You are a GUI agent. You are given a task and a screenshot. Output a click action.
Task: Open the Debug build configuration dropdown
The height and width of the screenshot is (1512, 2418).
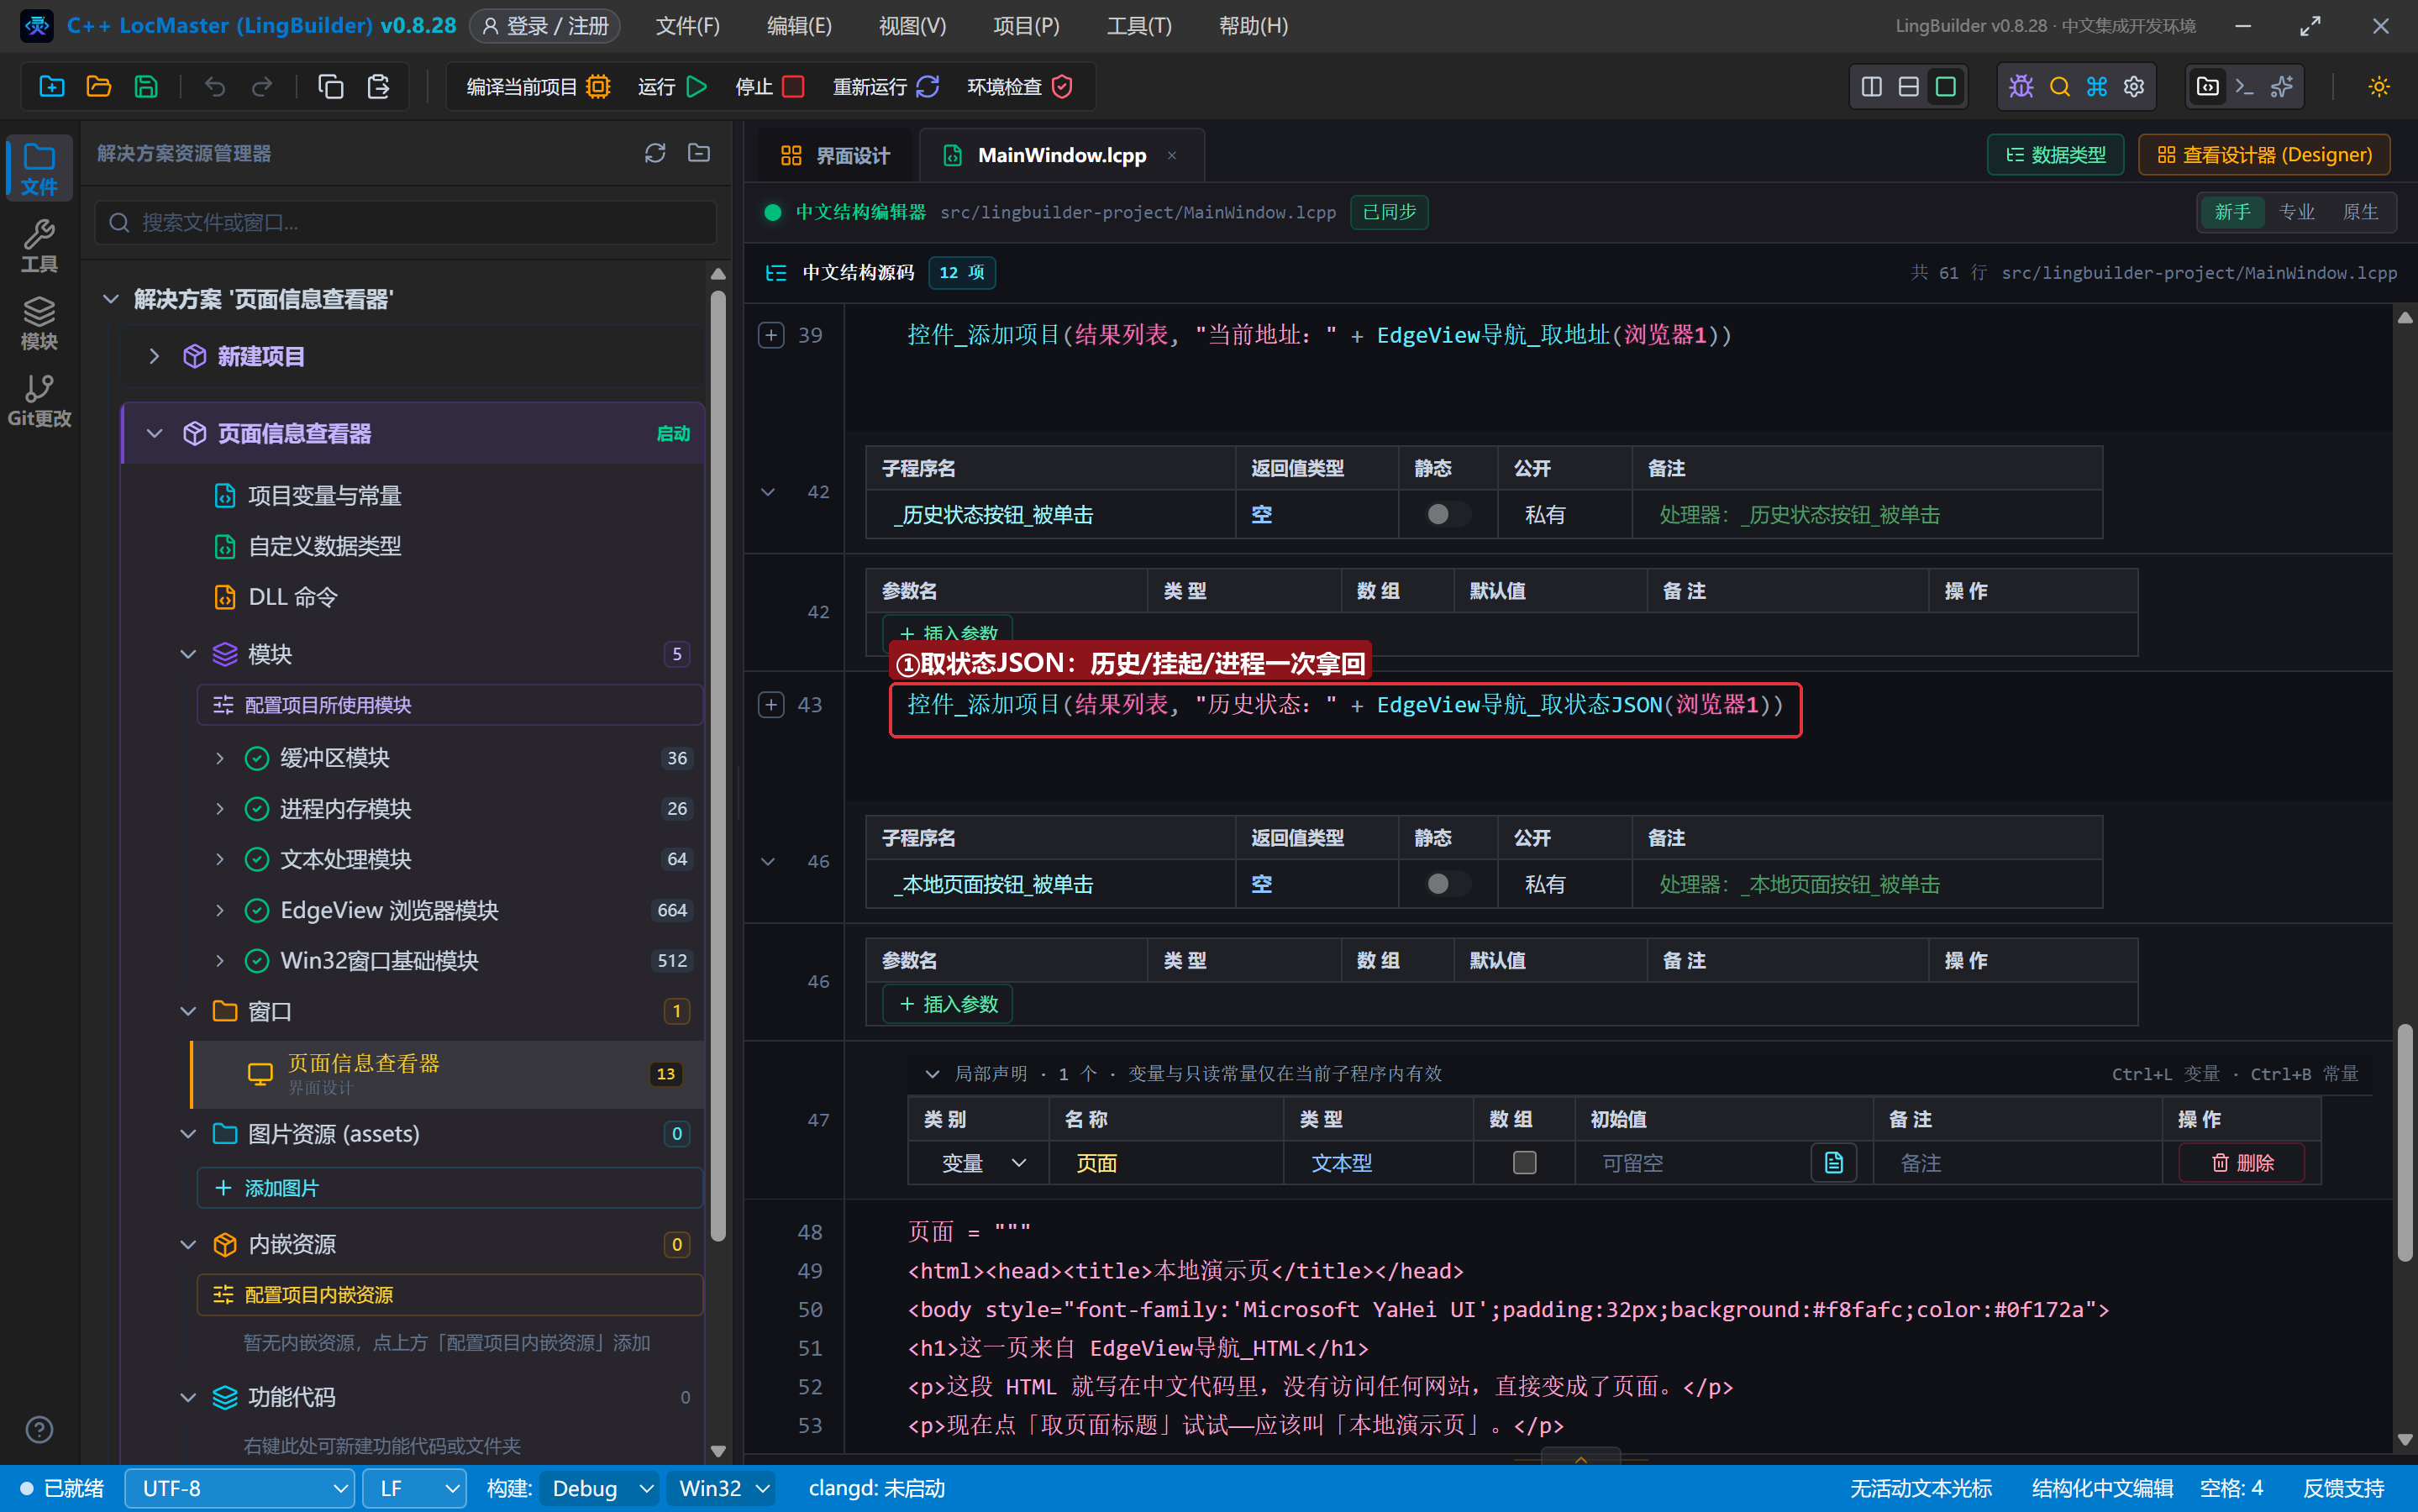tap(600, 1488)
